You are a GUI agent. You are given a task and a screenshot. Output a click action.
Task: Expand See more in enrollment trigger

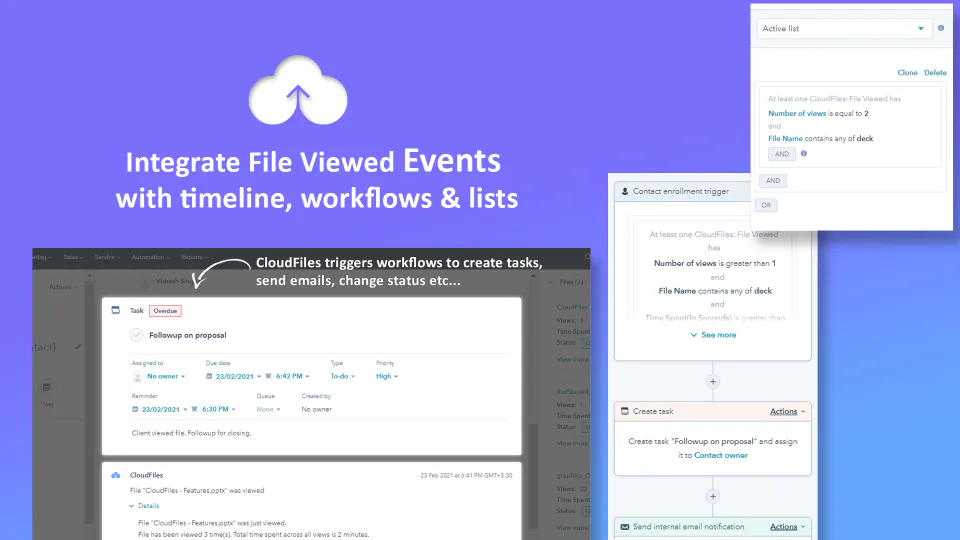(713, 335)
